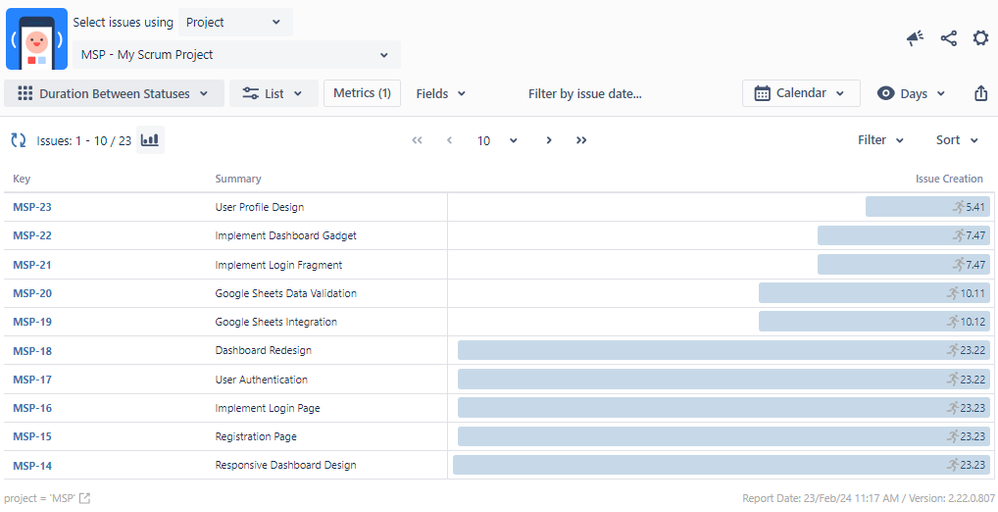The height and width of the screenshot is (512, 998).
Task: Click the 23.22 duration bar for MSP-18
Action: (x=724, y=350)
